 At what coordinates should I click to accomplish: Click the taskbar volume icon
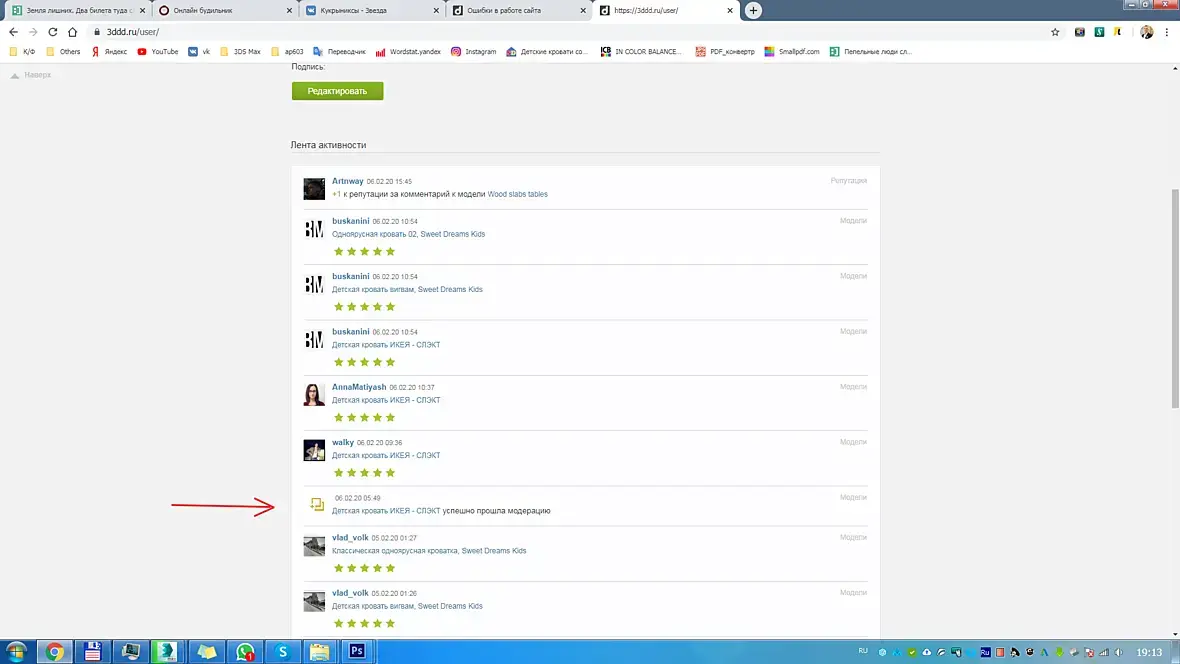pos(1118,653)
